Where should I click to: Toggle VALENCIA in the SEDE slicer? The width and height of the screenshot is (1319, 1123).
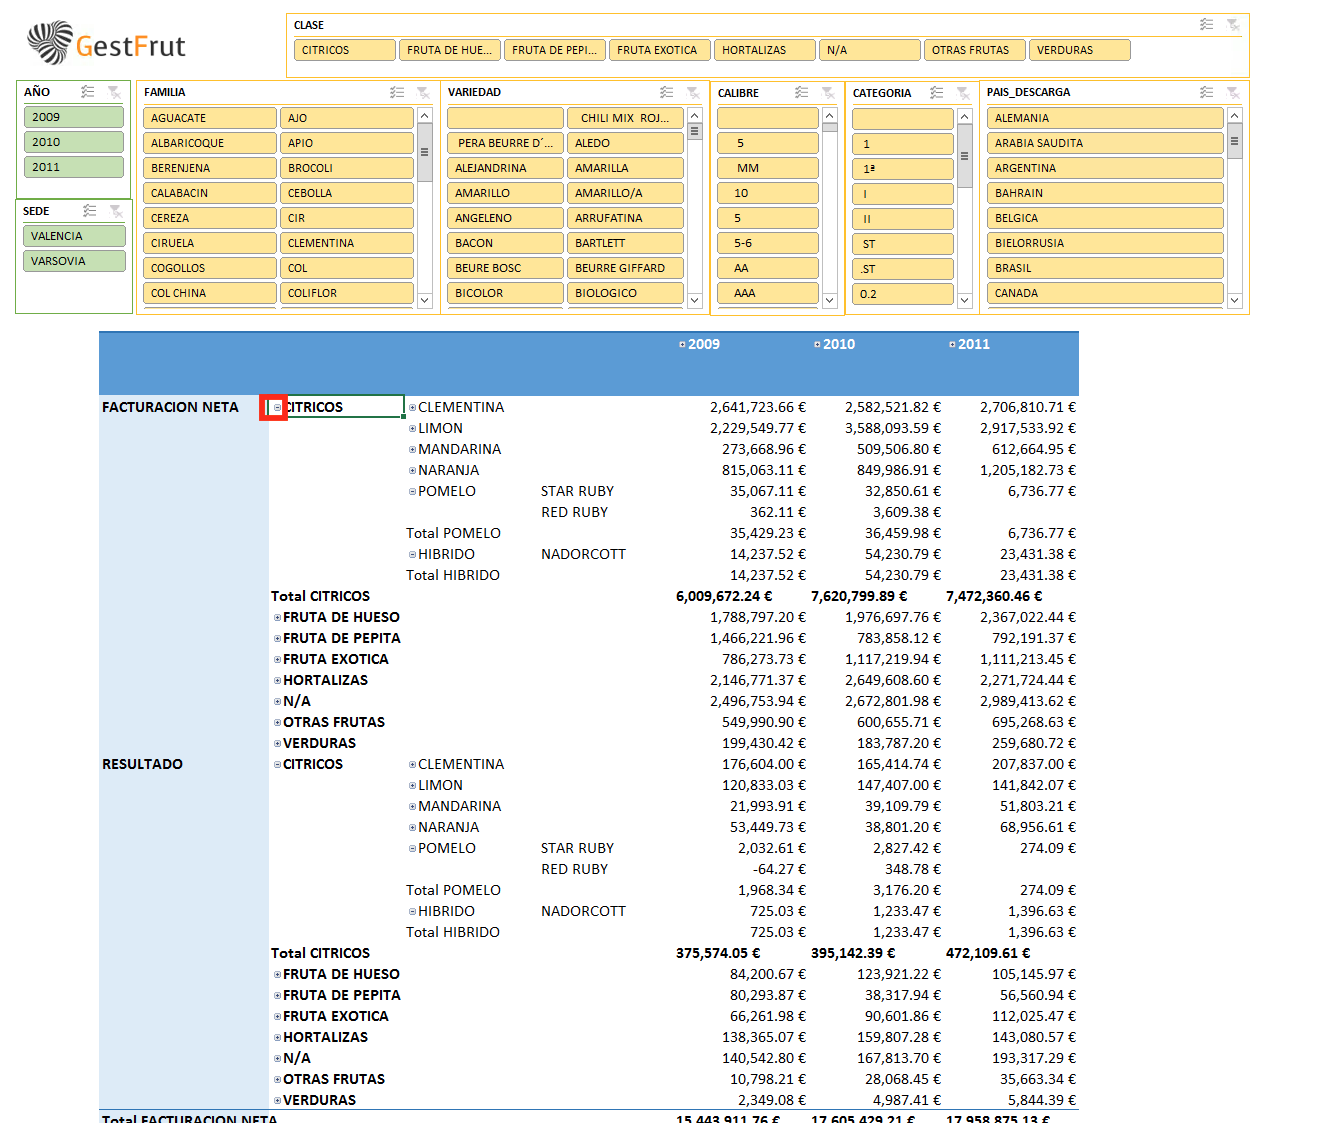tap(73, 236)
